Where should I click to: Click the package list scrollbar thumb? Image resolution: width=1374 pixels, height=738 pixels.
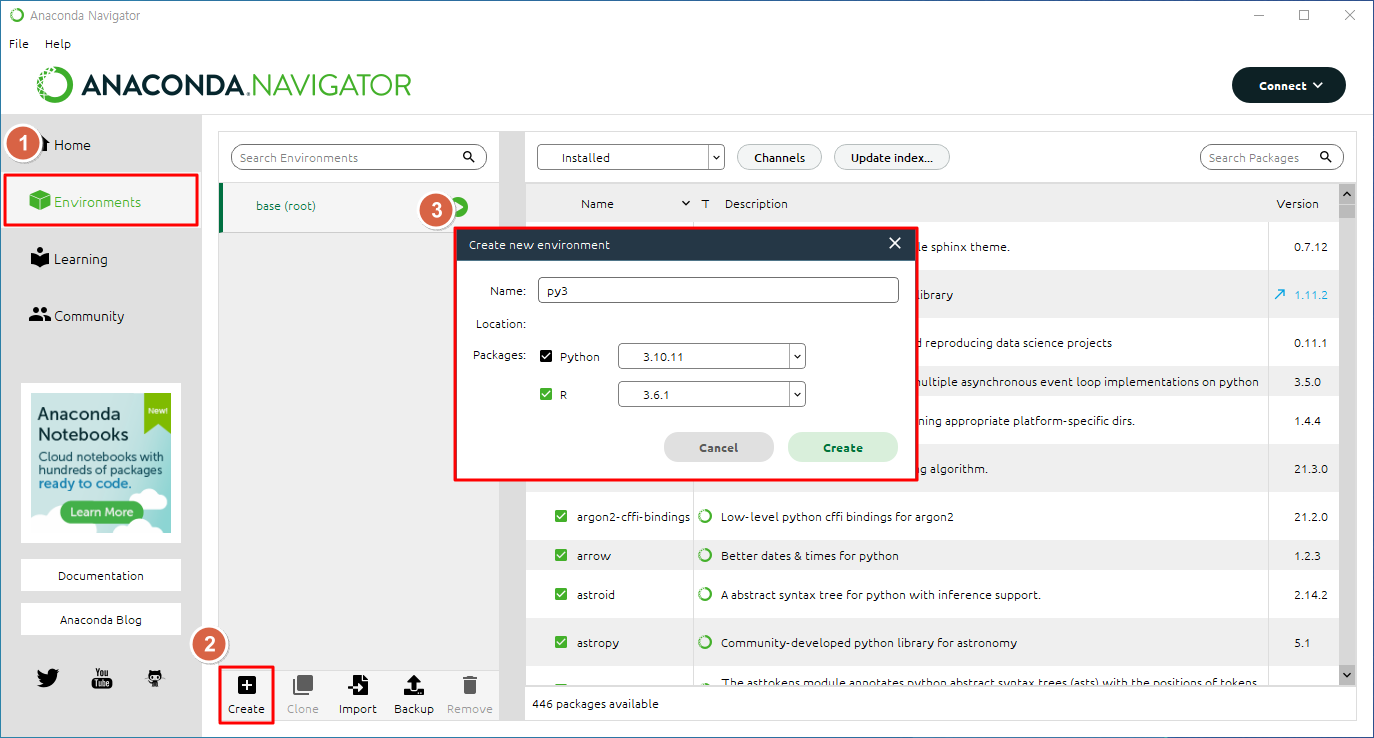1347,211
